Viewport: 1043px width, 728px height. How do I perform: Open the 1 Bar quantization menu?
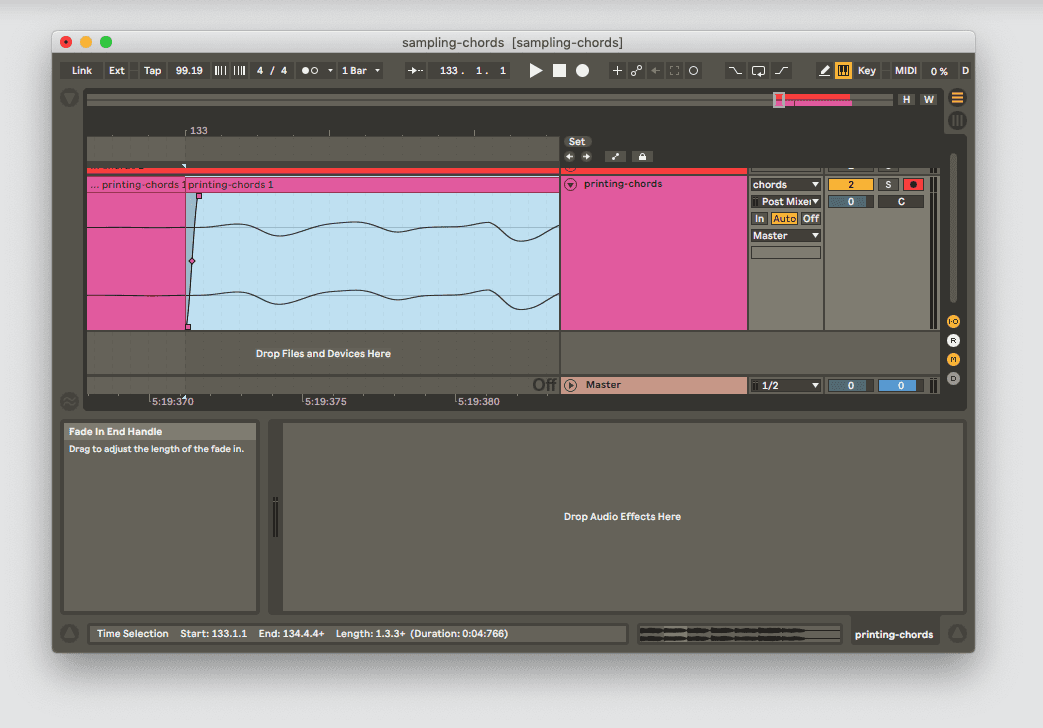pos(361,70)
